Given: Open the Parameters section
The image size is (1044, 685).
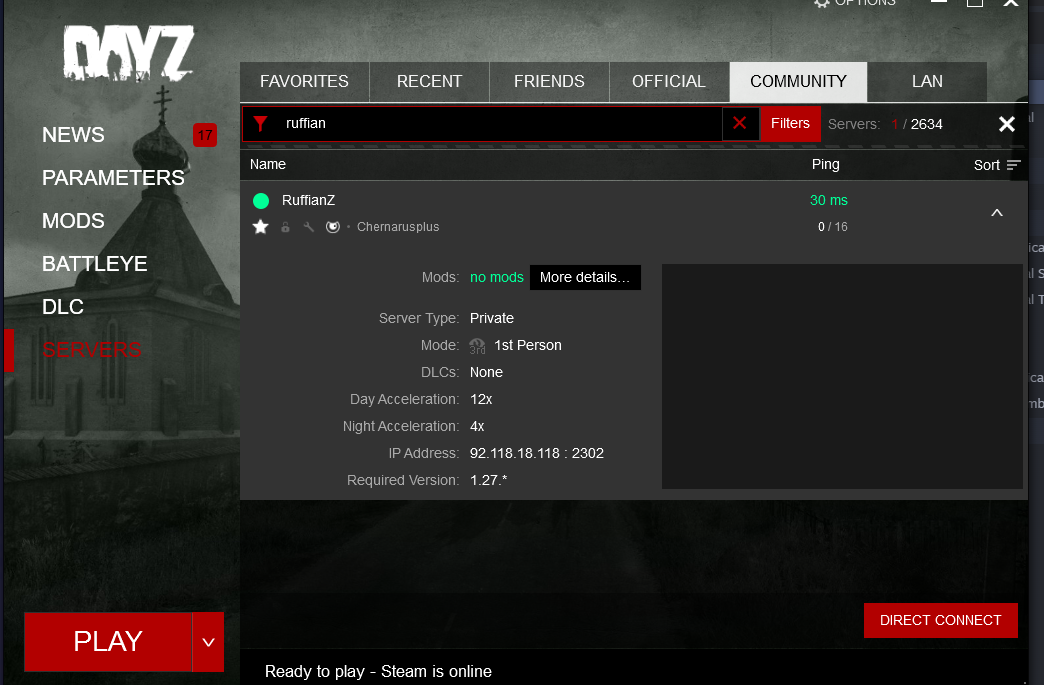Looking at the screenshot, I should [x=113, y=178].
